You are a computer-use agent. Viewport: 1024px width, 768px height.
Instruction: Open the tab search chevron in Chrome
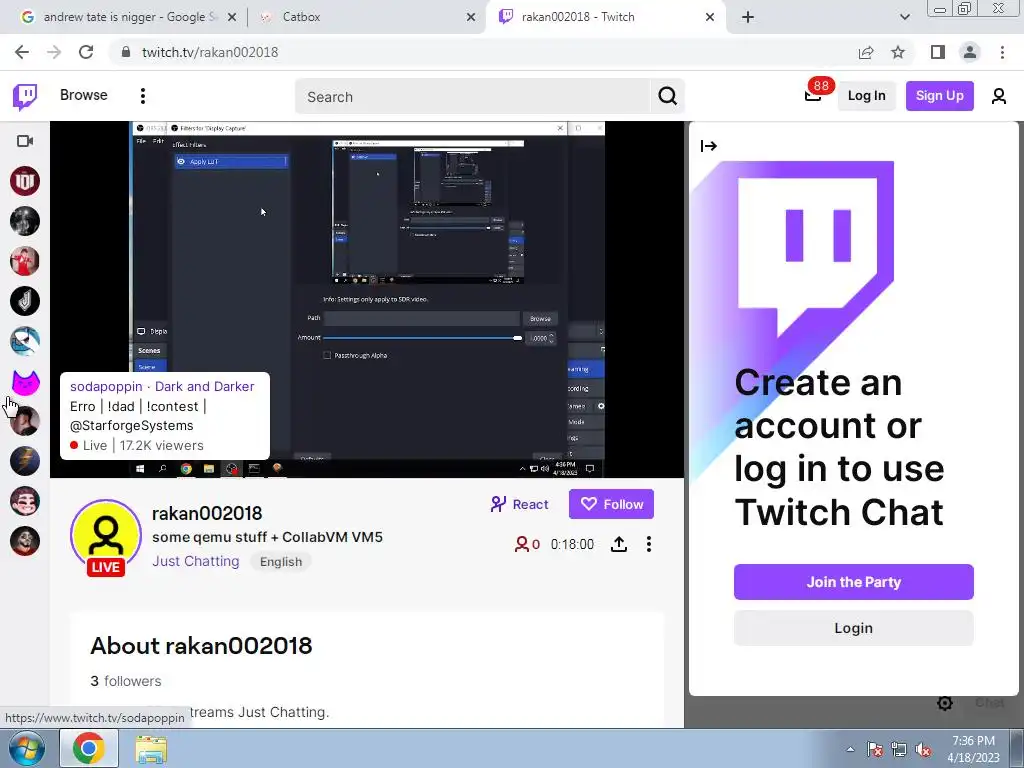[904, 17]
